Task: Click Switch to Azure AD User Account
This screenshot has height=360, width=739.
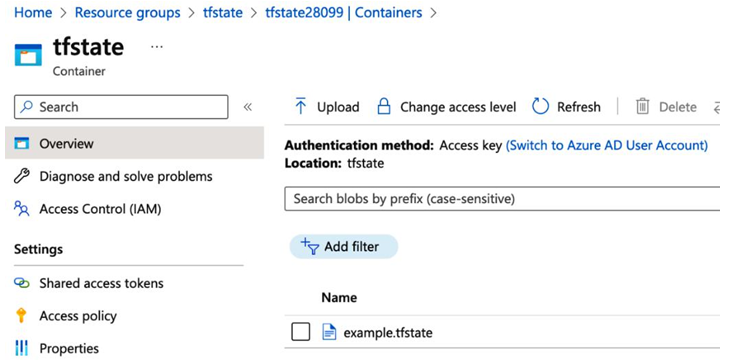Action: click(607, 145)
